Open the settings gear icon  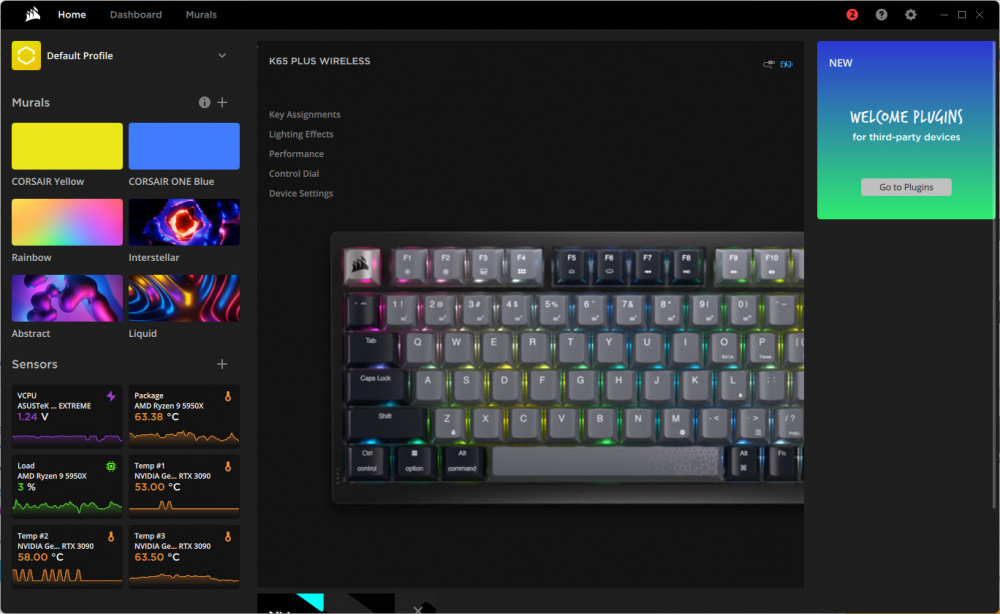911,14
